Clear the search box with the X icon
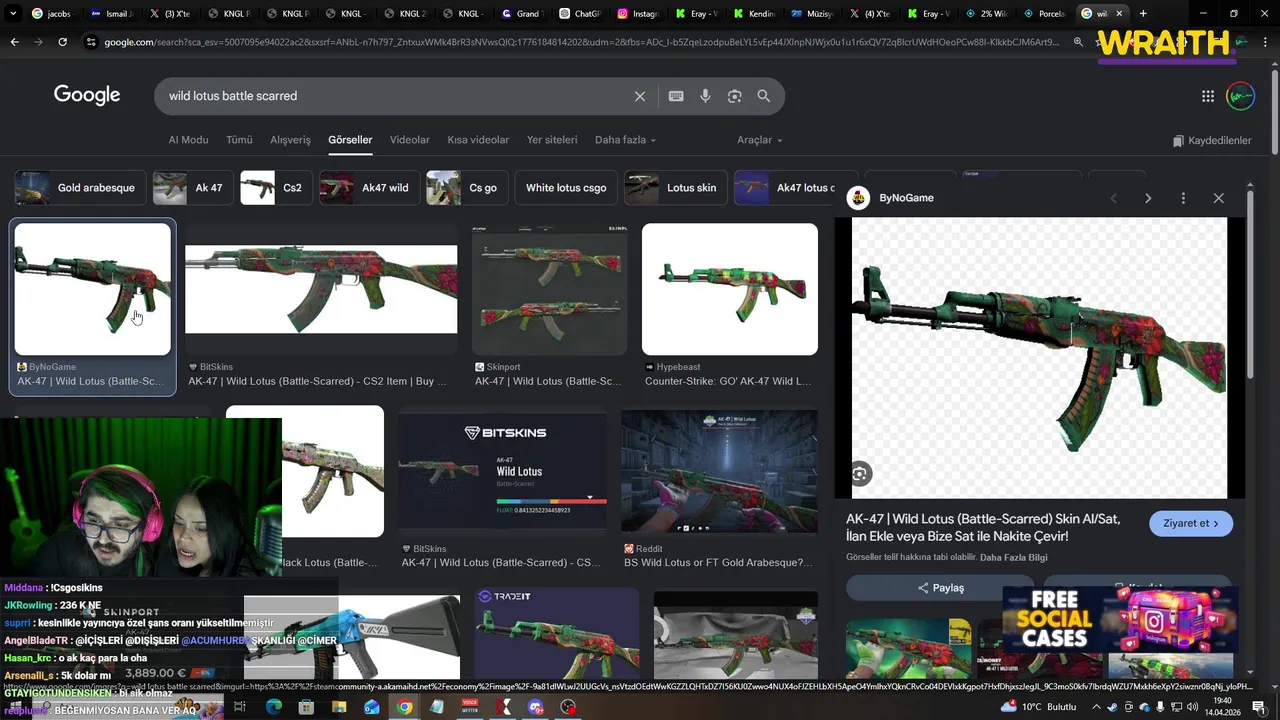Image resolution: width=1280 pixels, height=720 pixels. [x=640, y=96]
